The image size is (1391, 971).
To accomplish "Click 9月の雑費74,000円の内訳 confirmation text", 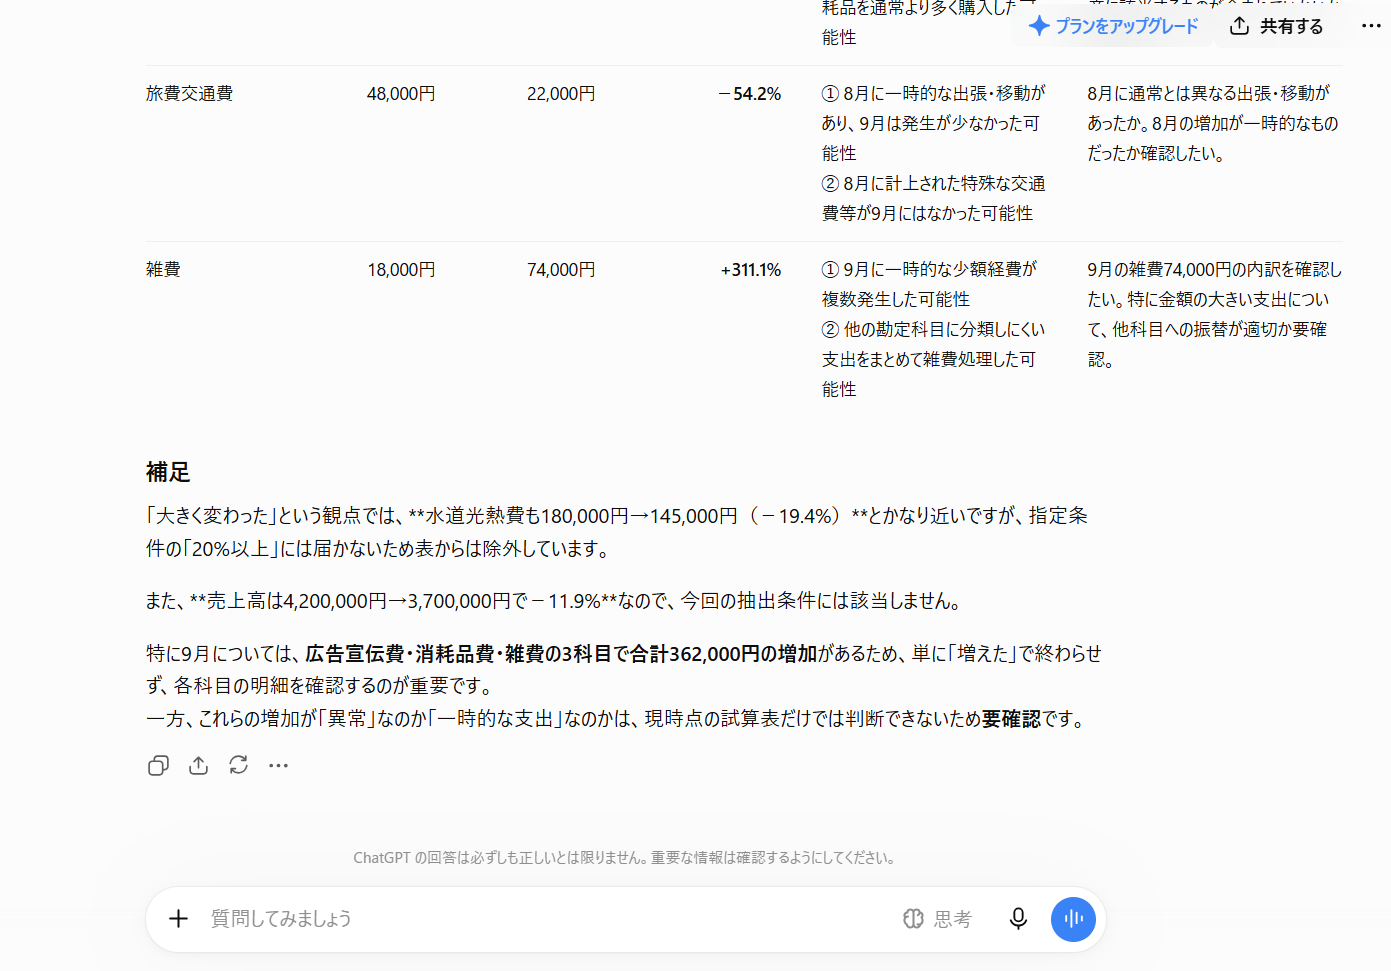I will [x=1214, y=315].
